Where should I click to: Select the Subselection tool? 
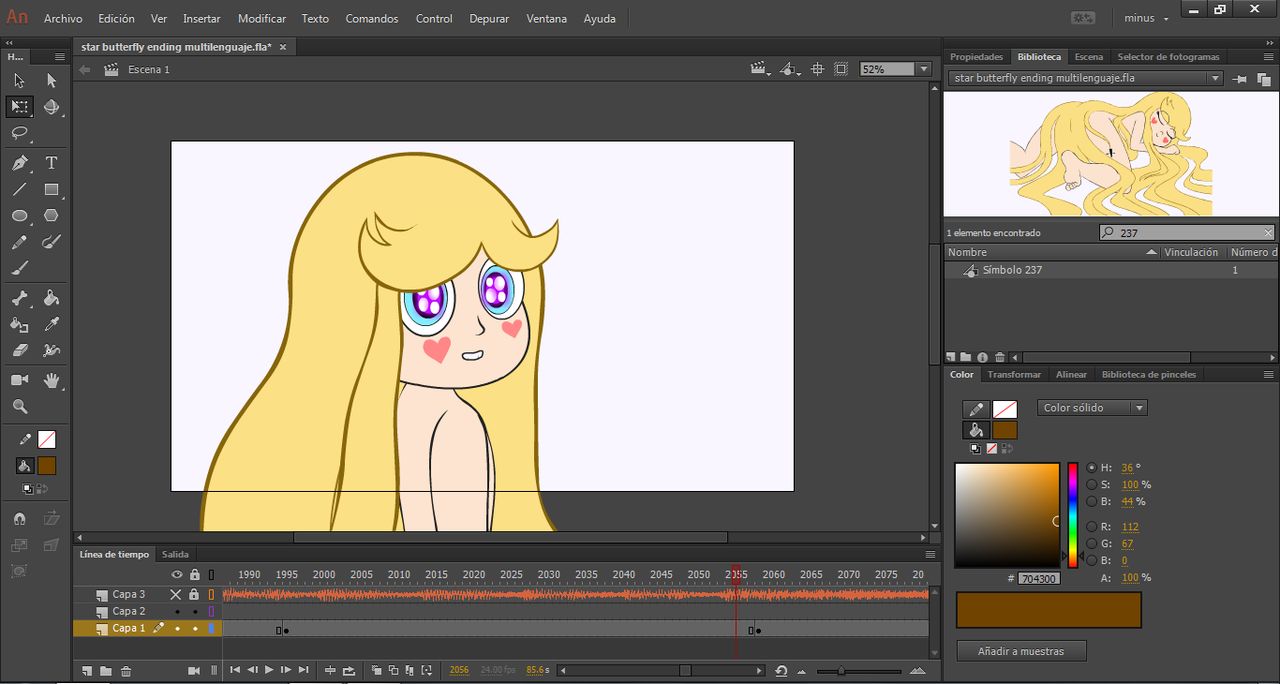51,80
